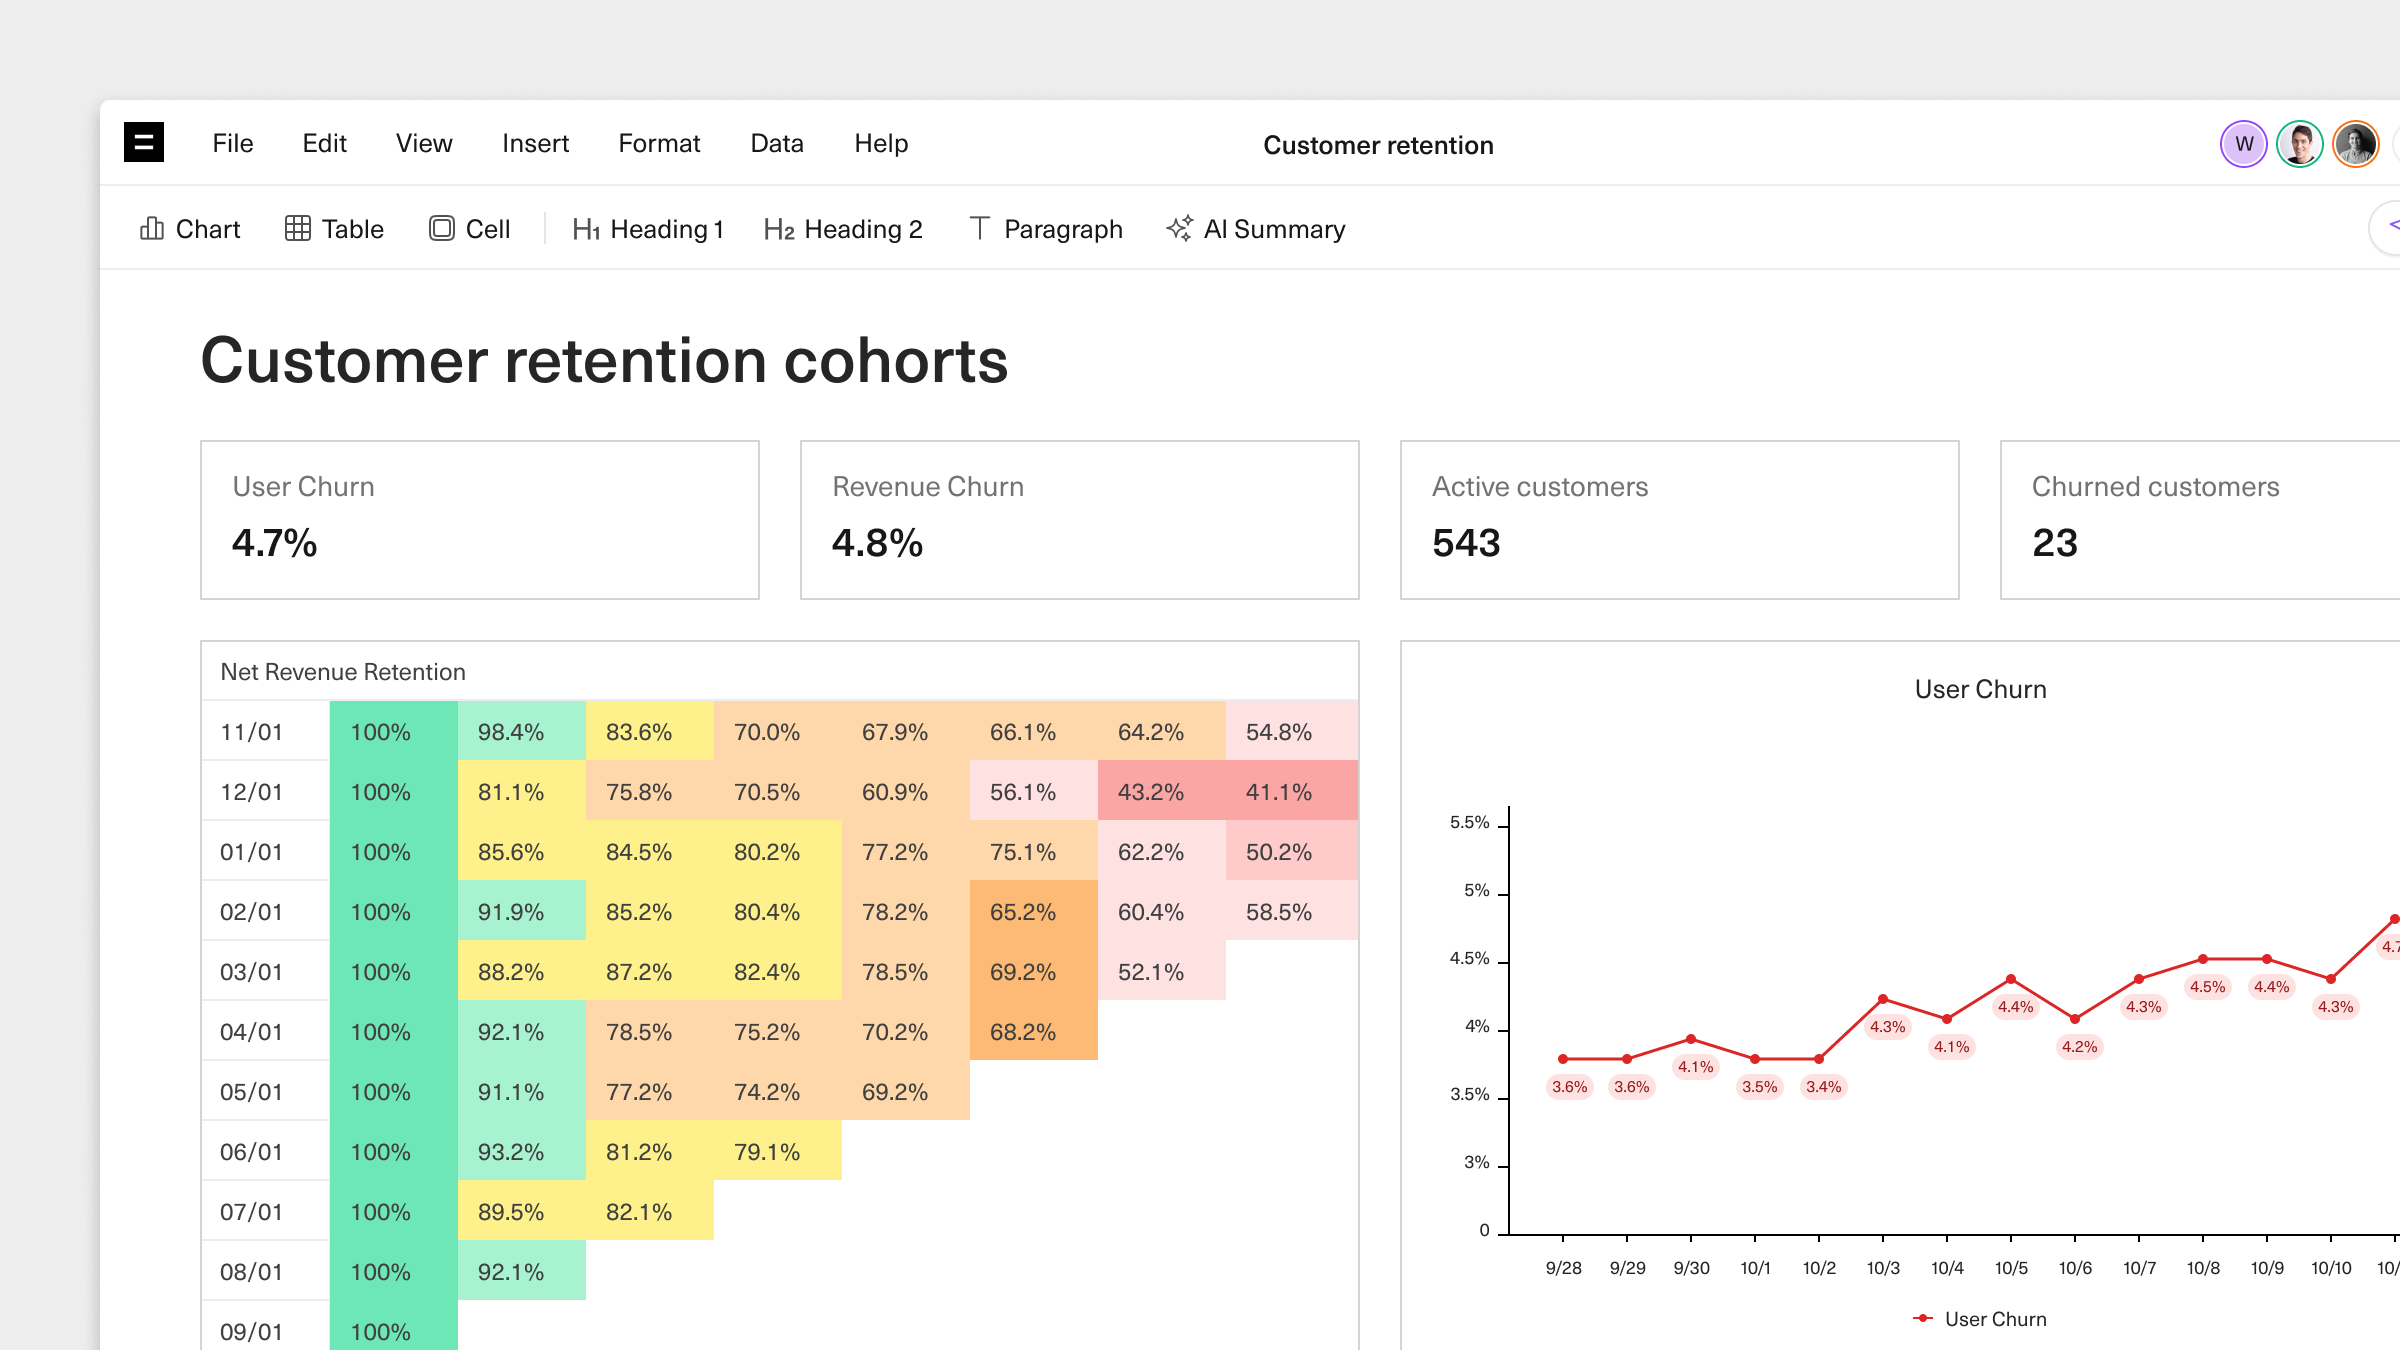This screenshot has height=1350, width=2400.
Task: Click the green-ringed user avatar
Action: [2300, 144]
